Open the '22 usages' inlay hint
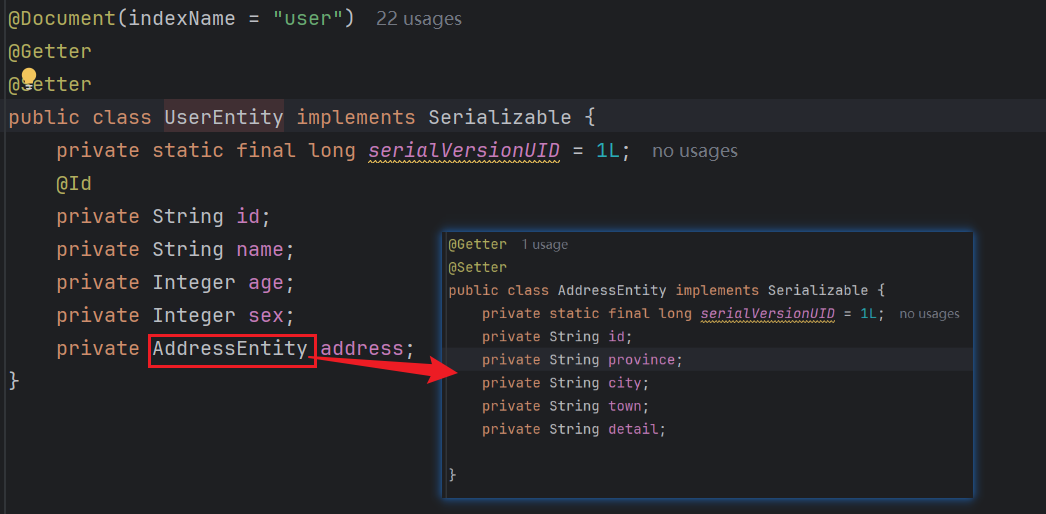The height and width of the screenshot is (514, 1046). (419, 19)
